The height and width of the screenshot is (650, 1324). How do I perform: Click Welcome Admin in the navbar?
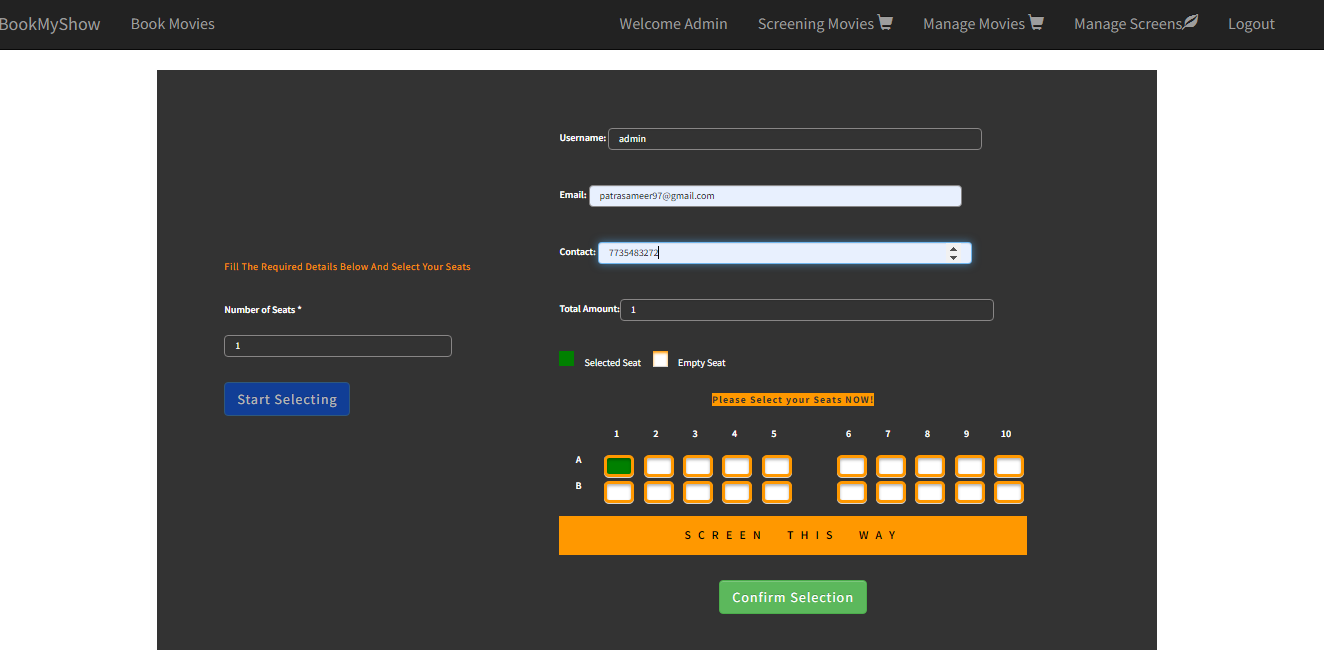pyautogui.click(x=673, y=22)
